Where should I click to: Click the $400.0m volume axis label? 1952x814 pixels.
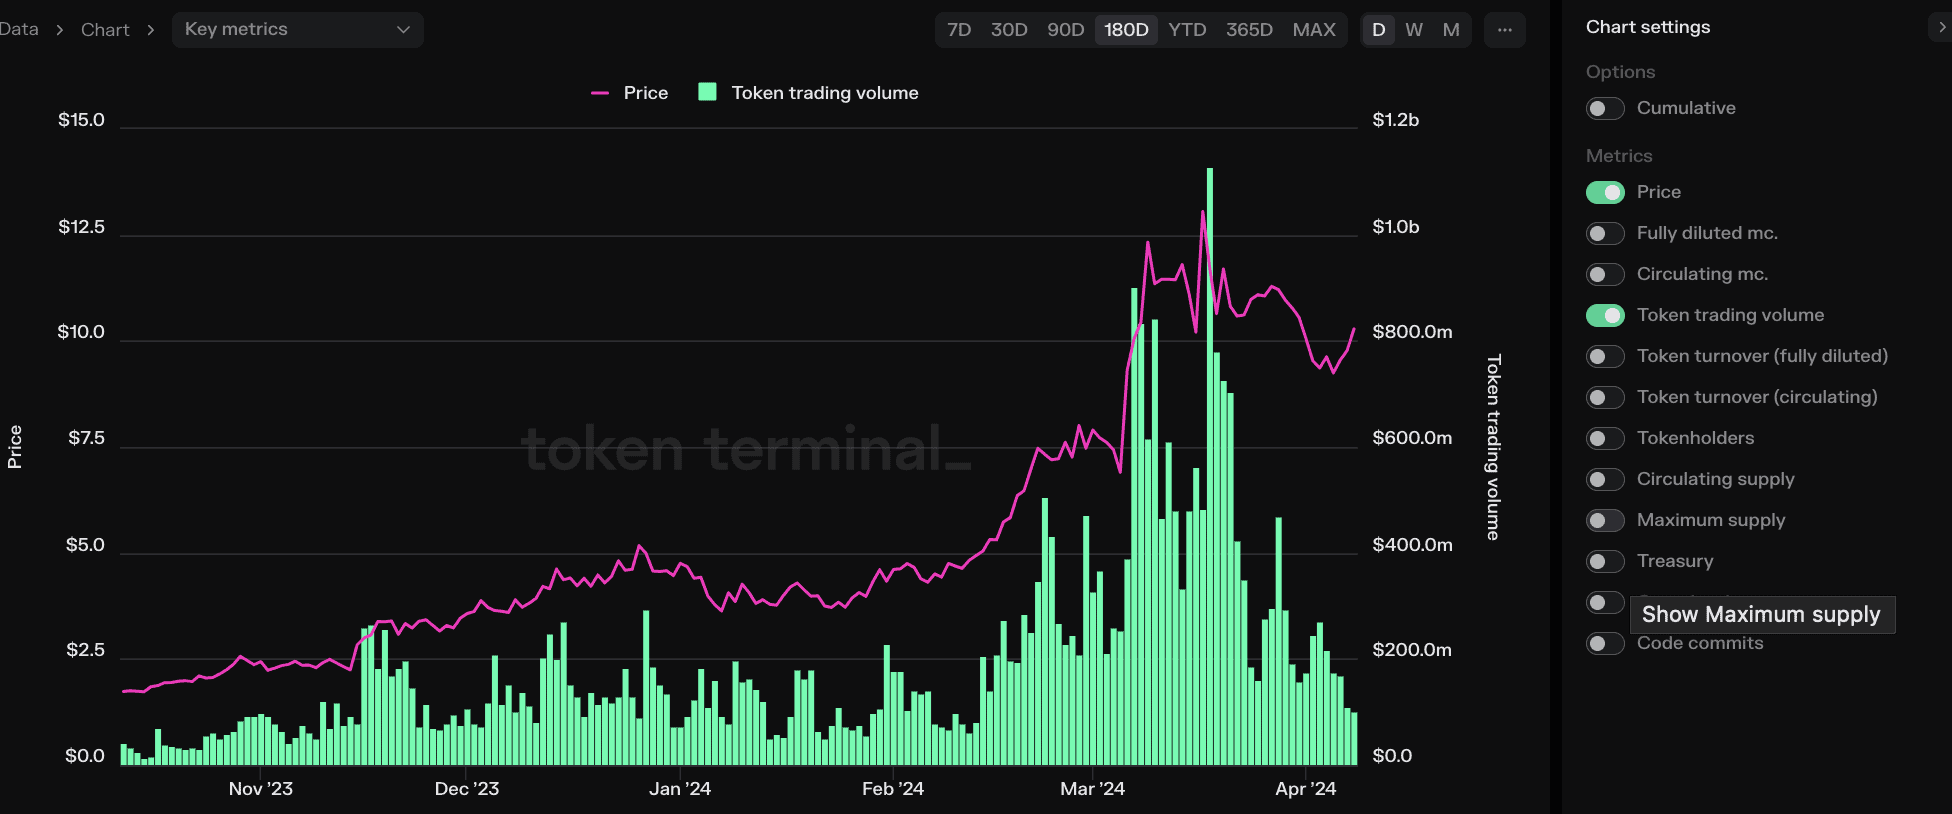pyautogui.click(x=1412, y=545)
